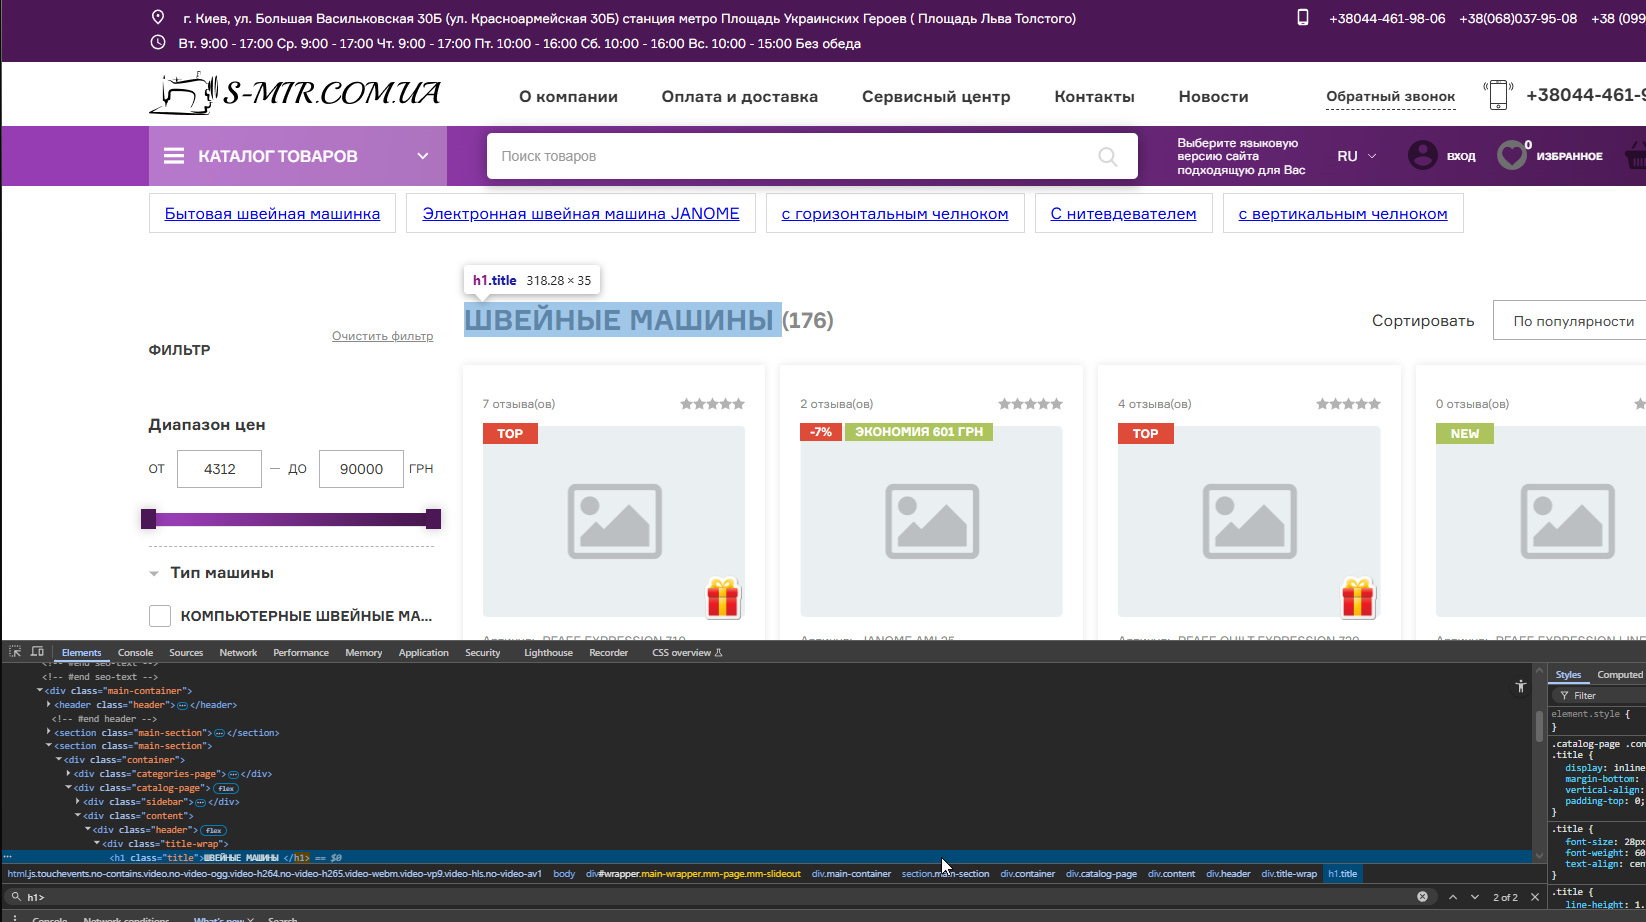Click the left handle of price slider

[x=149, y=519]
